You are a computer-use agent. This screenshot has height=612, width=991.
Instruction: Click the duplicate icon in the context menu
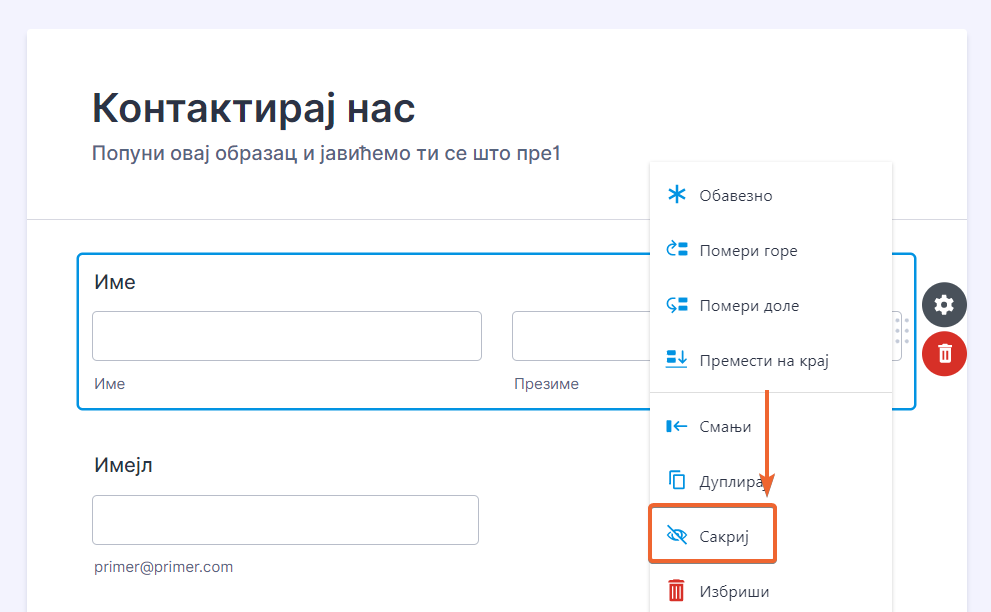677,481
